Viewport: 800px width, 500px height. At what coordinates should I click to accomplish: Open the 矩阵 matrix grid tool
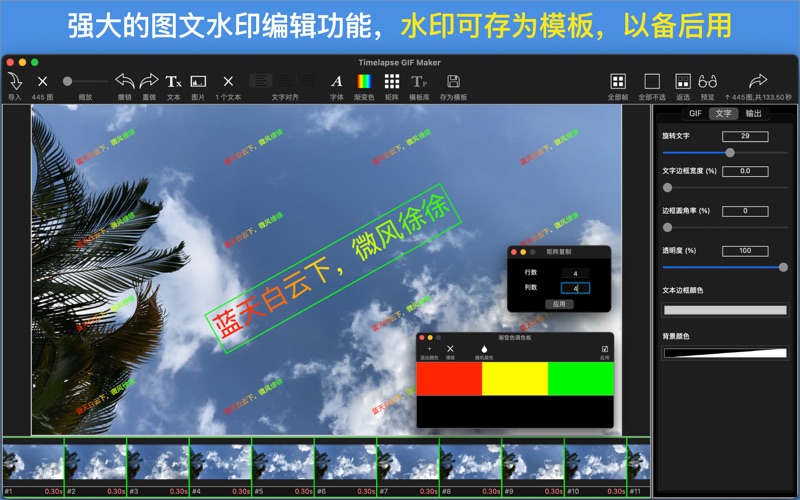click(392, 81)
